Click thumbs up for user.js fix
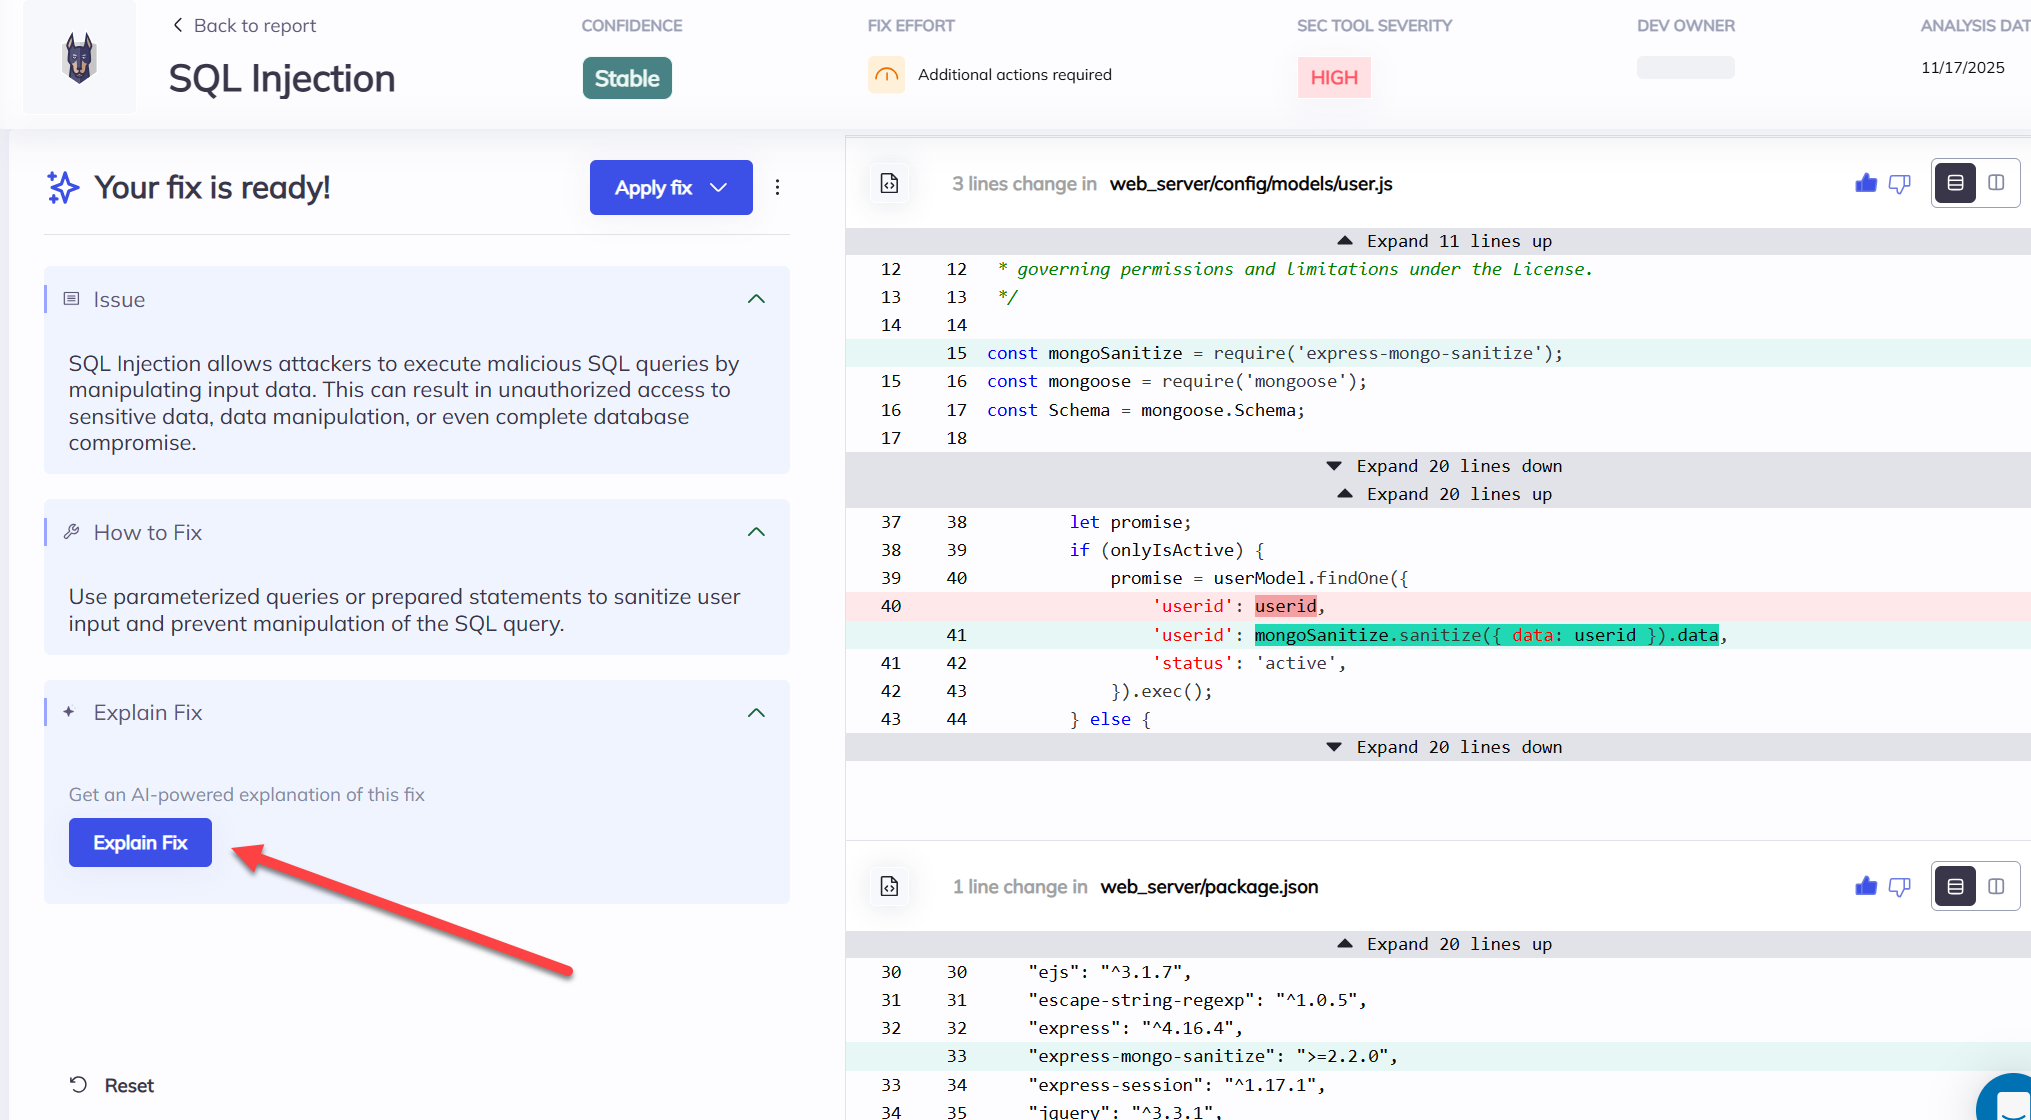This screenshot has height=1120, width=2031. pos(1865,183)
